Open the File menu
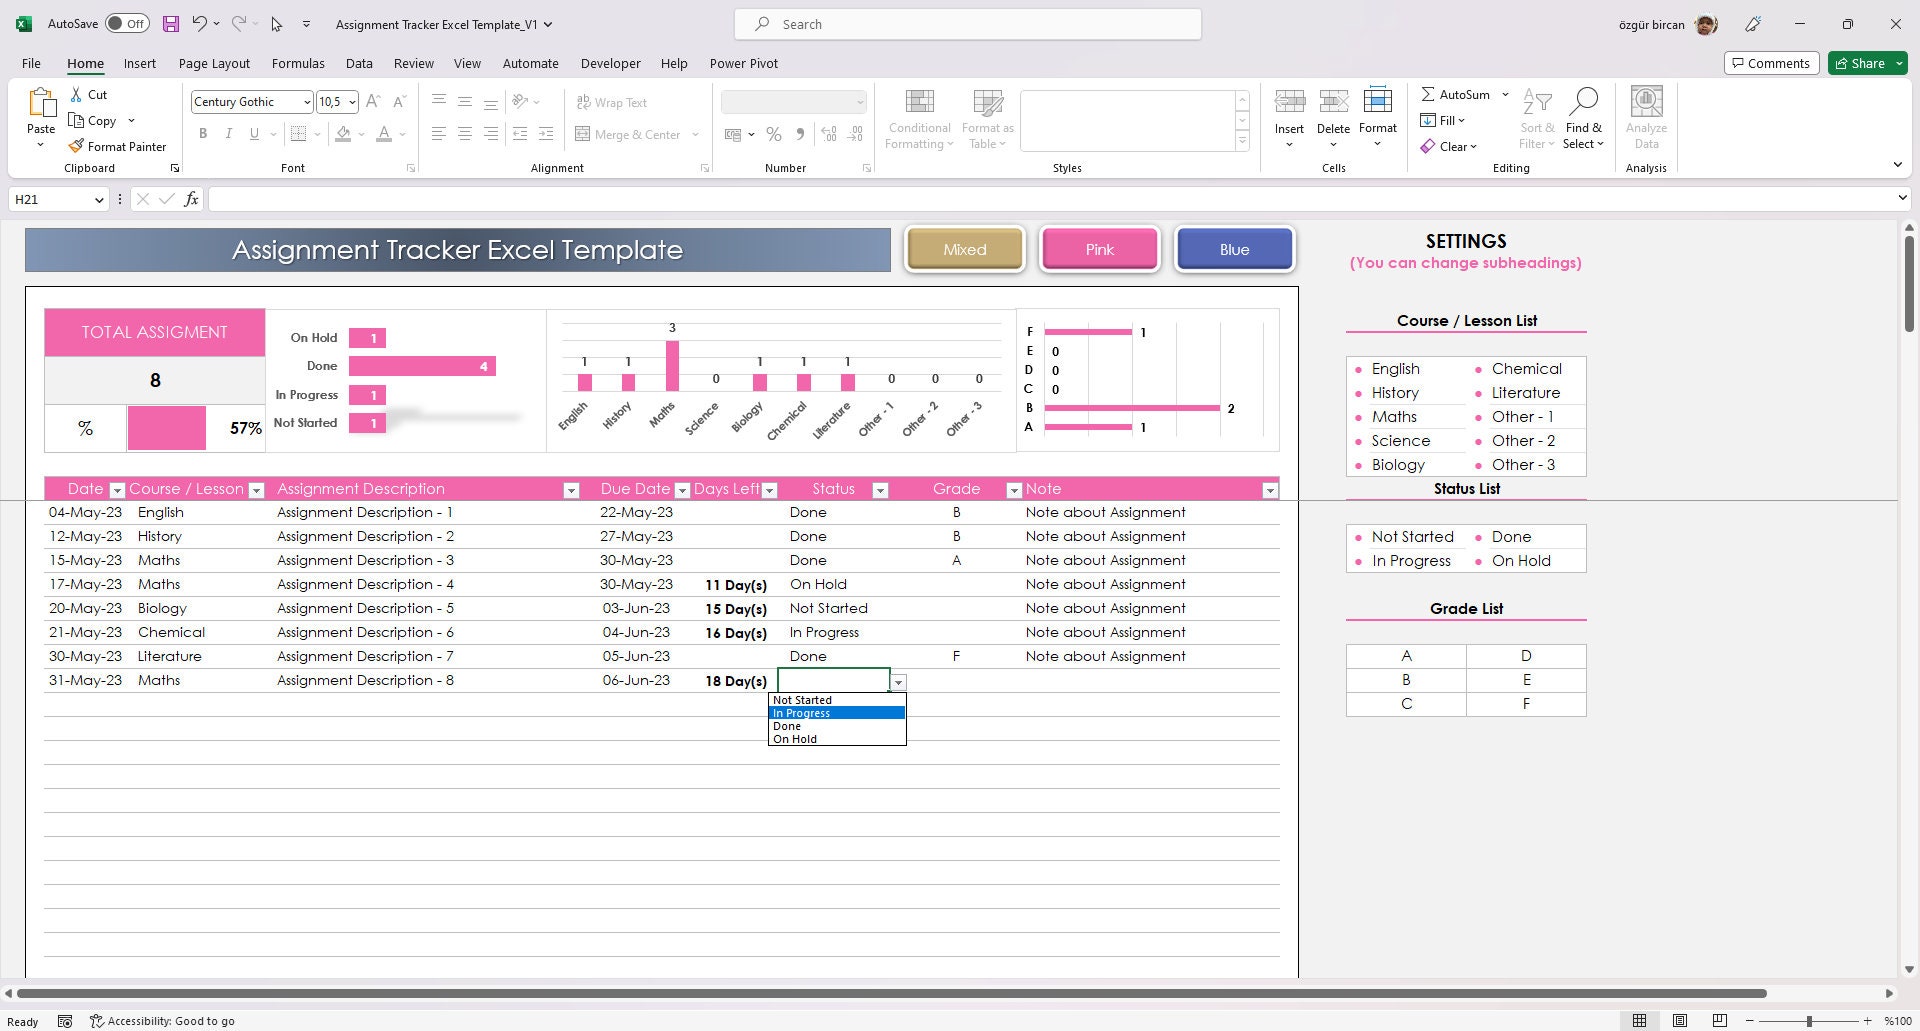Screen dimensions: 1920x1031 click(x=31, y=63)
